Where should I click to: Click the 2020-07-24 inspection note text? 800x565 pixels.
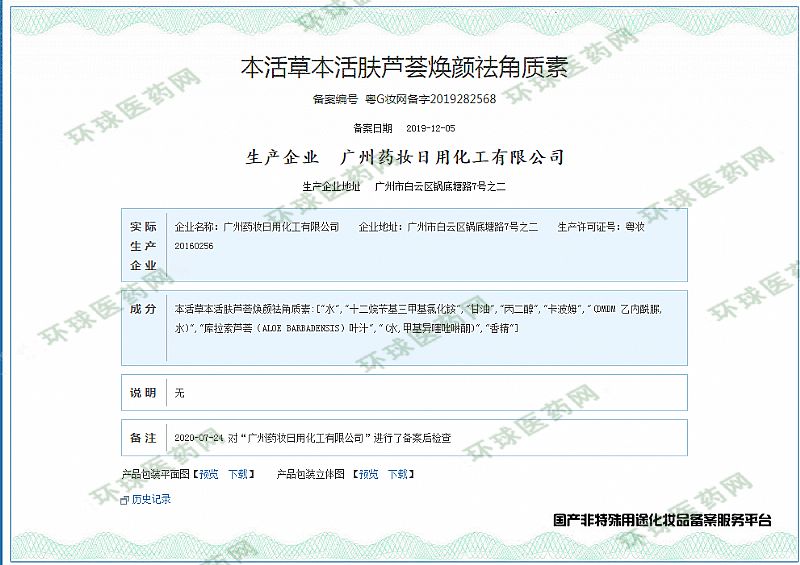pyautogui.click(x=313, y=438)
